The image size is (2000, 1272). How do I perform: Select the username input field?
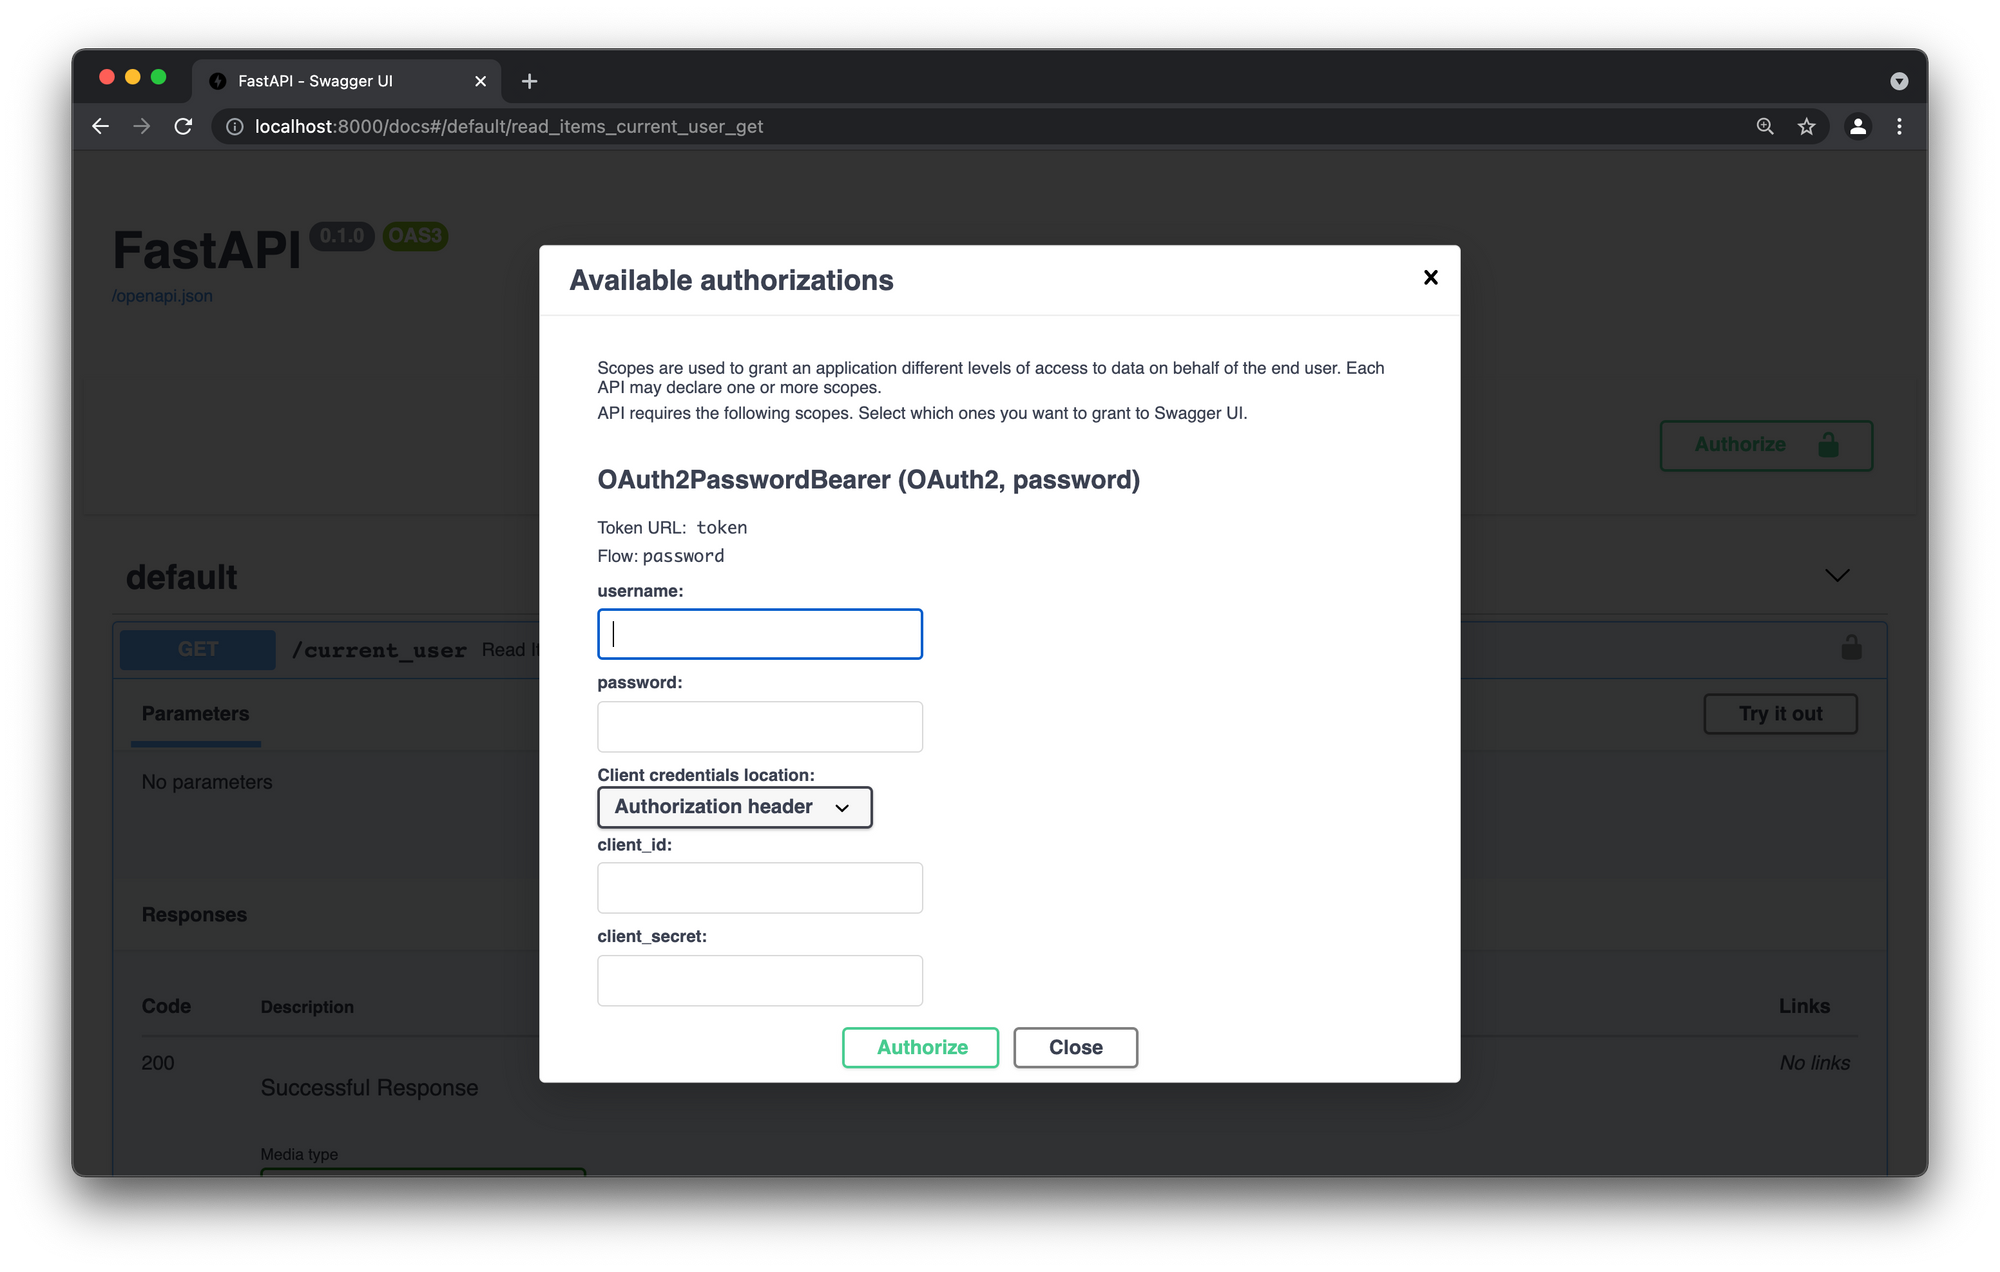[x=759, y=632]
